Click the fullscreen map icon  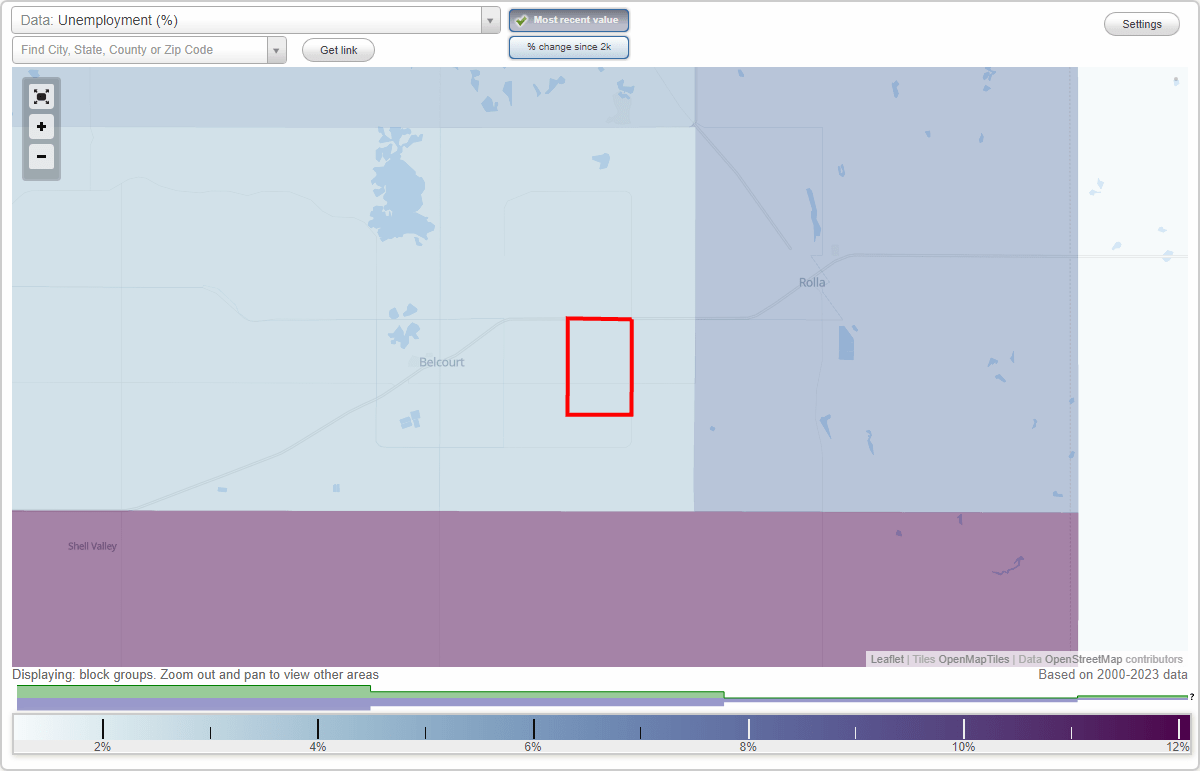[41, 96]
